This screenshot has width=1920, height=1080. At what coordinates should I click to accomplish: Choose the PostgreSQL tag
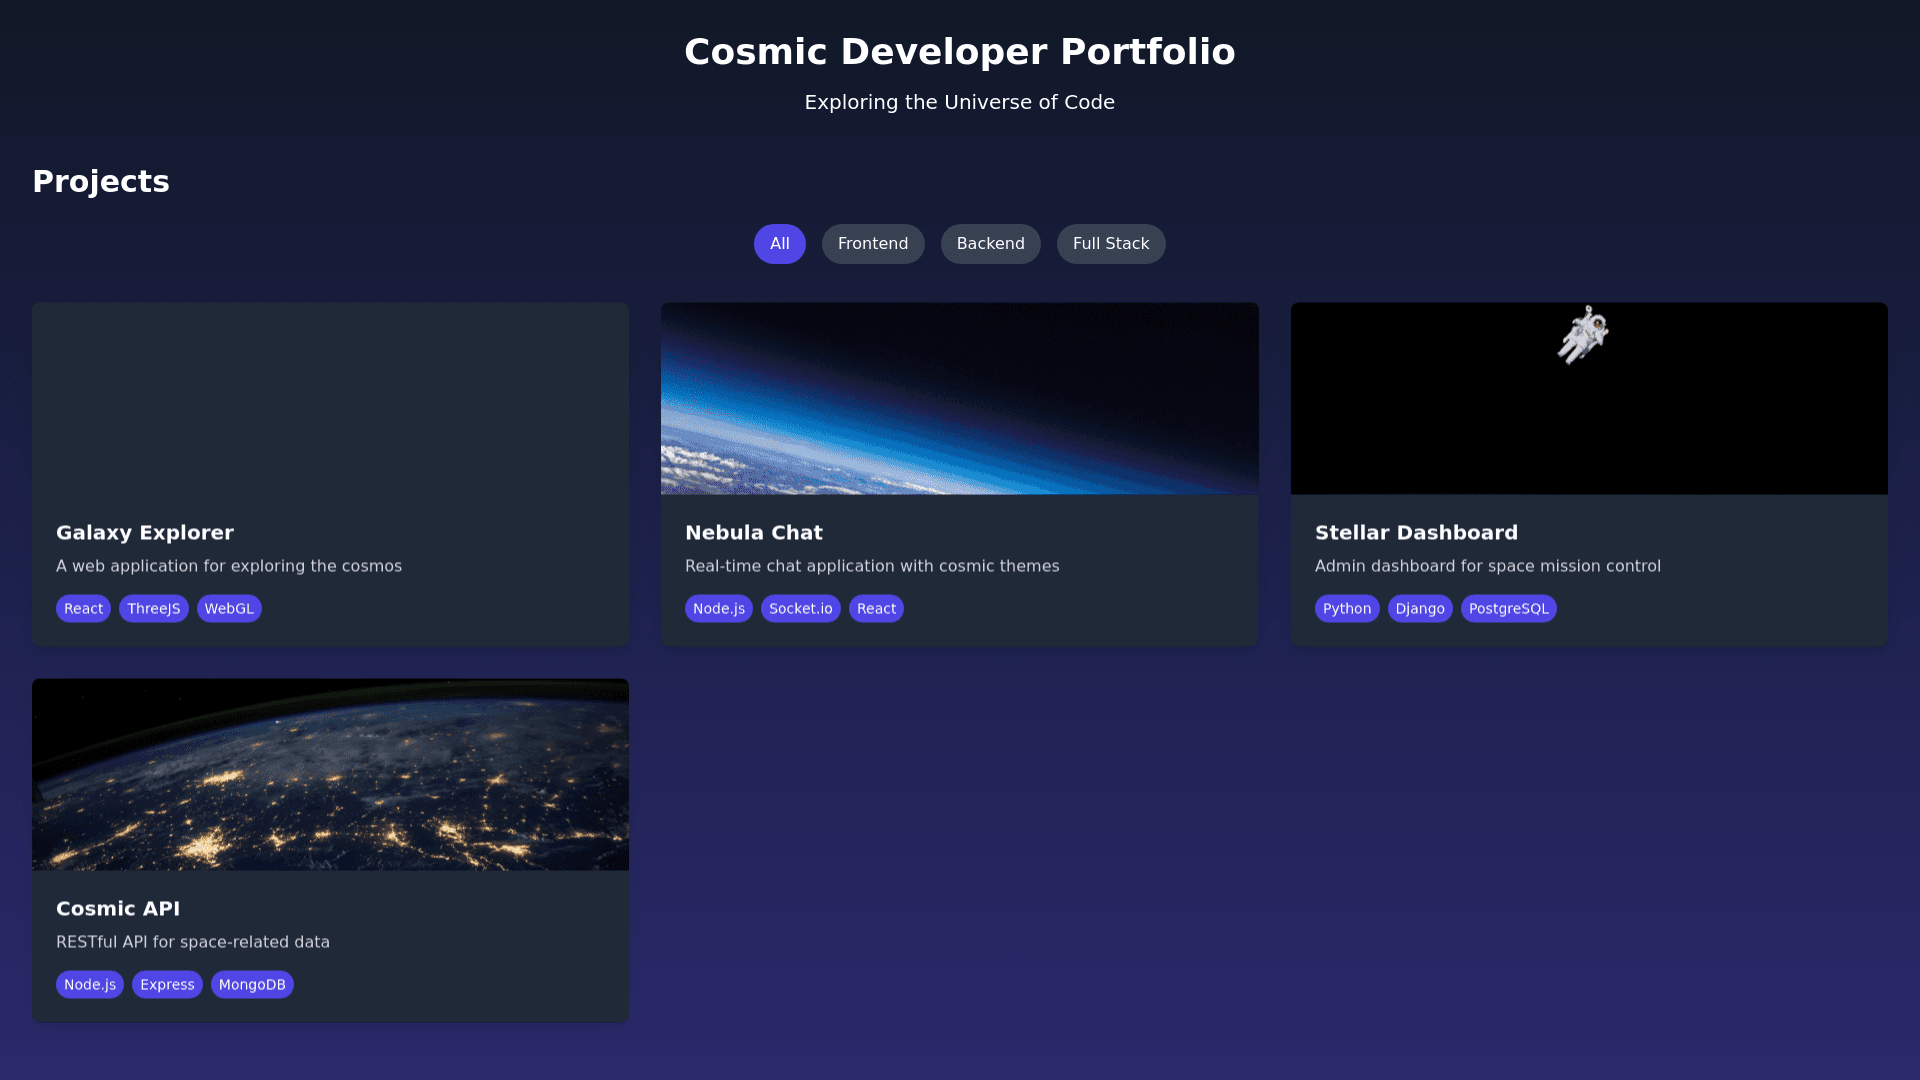click(x=1507, y=609)
